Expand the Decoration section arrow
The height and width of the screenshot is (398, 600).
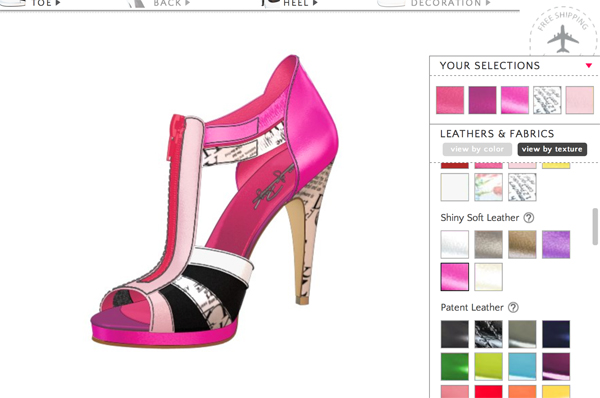(488, 3)
